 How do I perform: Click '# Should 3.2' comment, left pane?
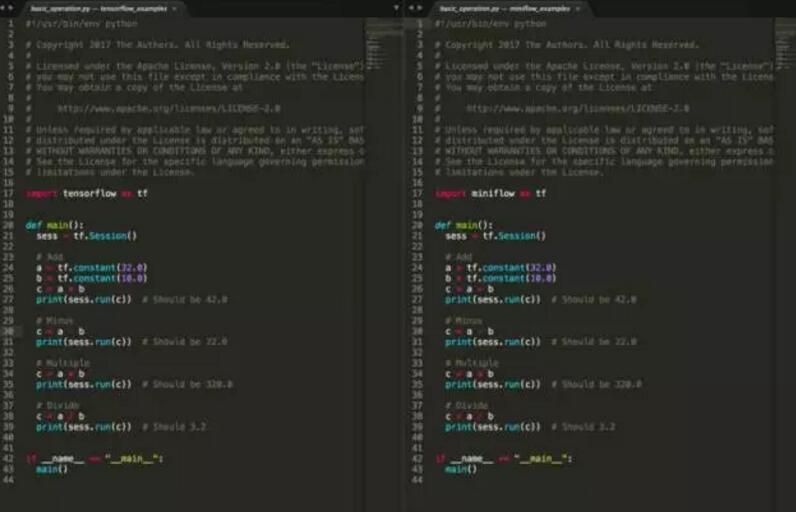click(174, 426)
